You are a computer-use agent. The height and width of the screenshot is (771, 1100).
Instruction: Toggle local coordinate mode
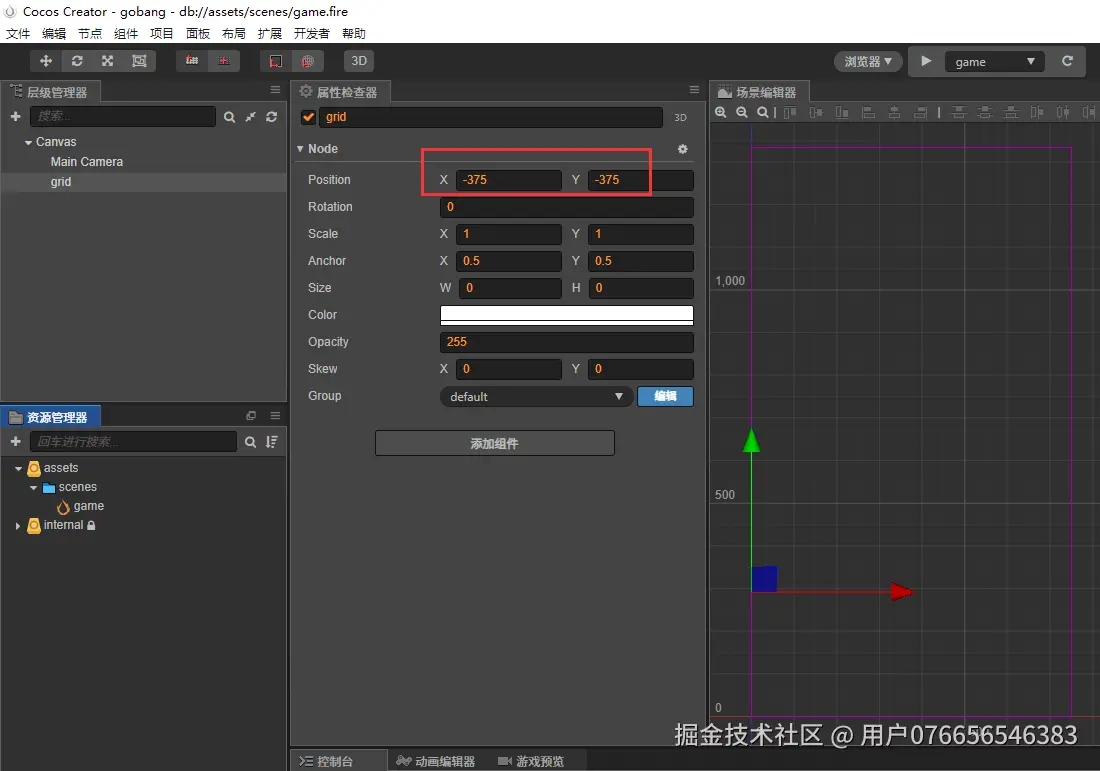(x=275, y=61)
